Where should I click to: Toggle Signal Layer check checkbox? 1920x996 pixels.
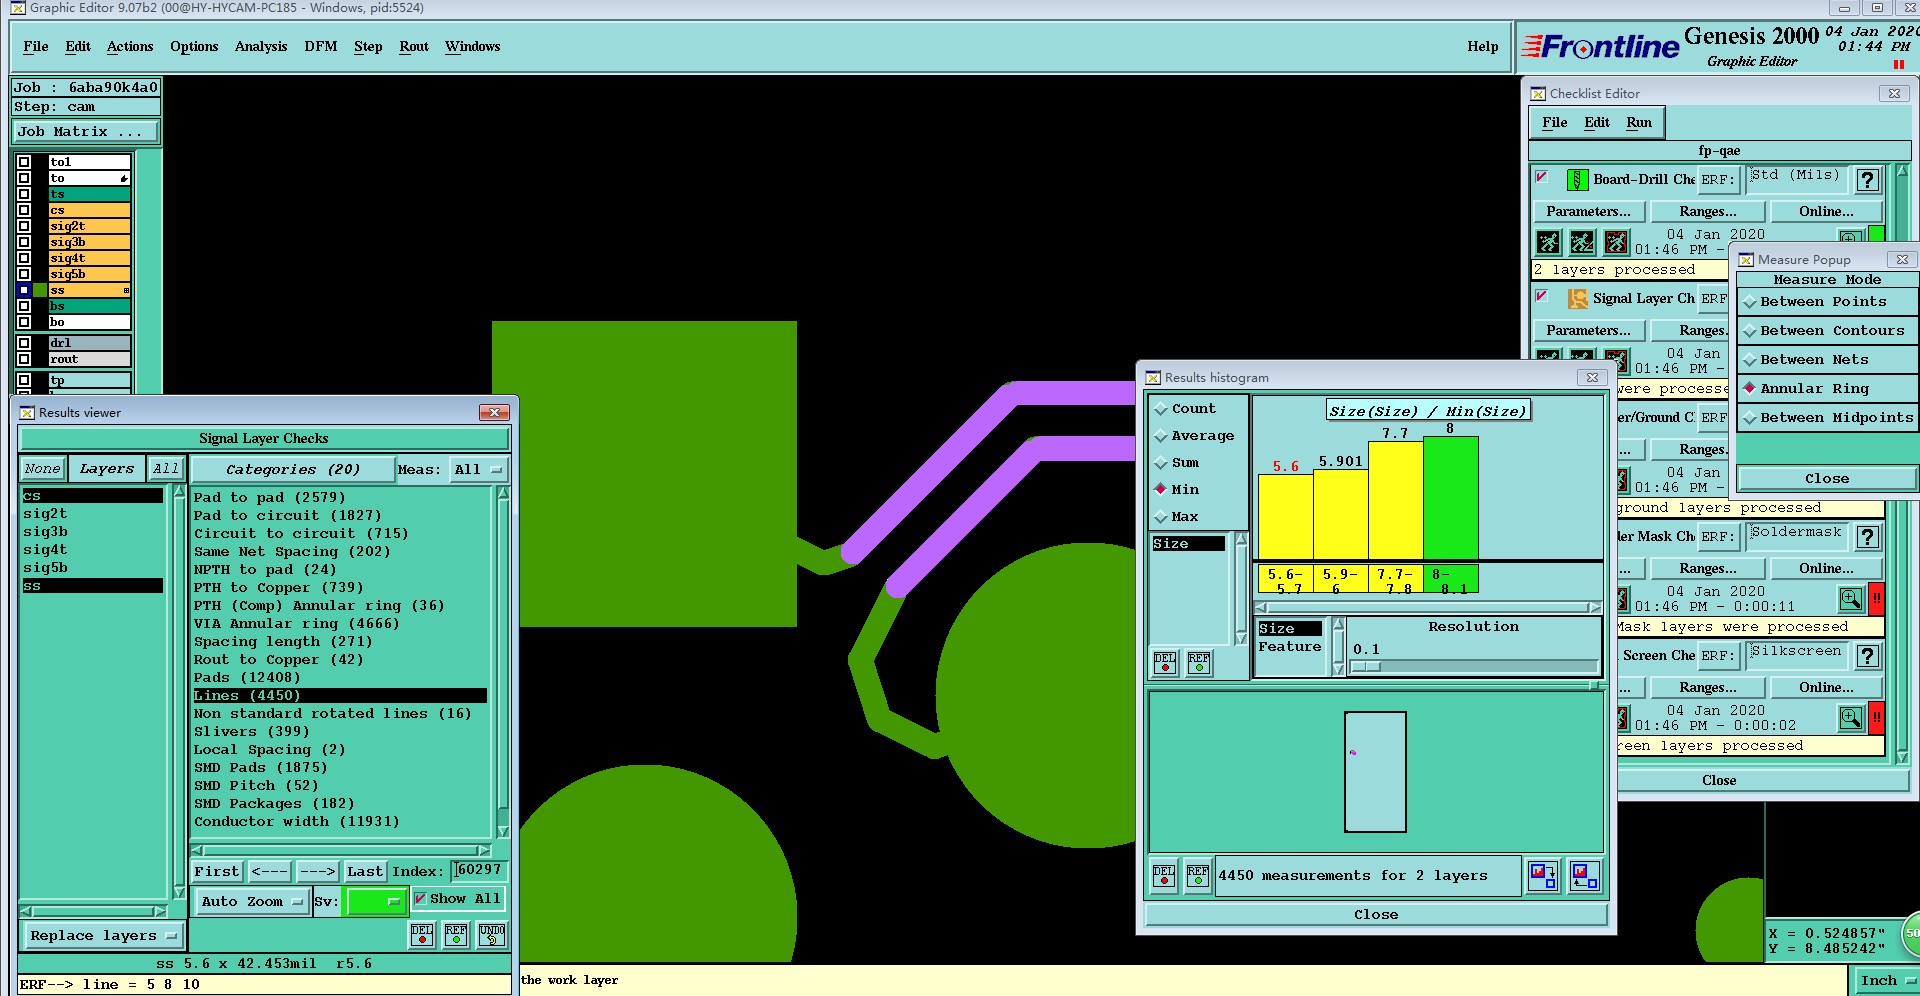1542,297
